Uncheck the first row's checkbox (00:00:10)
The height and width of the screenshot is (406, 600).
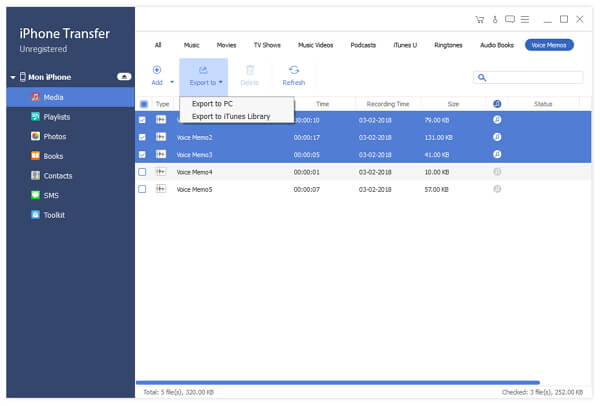[x=142, y=120]
